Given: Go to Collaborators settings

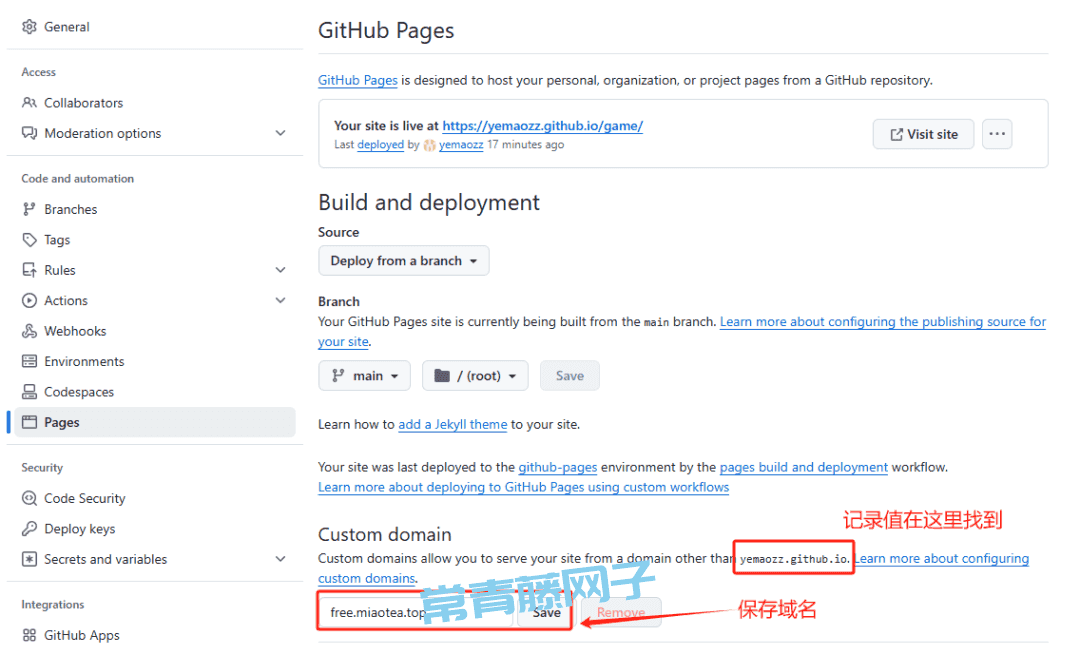Looking at the screenshot, I should pos(83,103).
